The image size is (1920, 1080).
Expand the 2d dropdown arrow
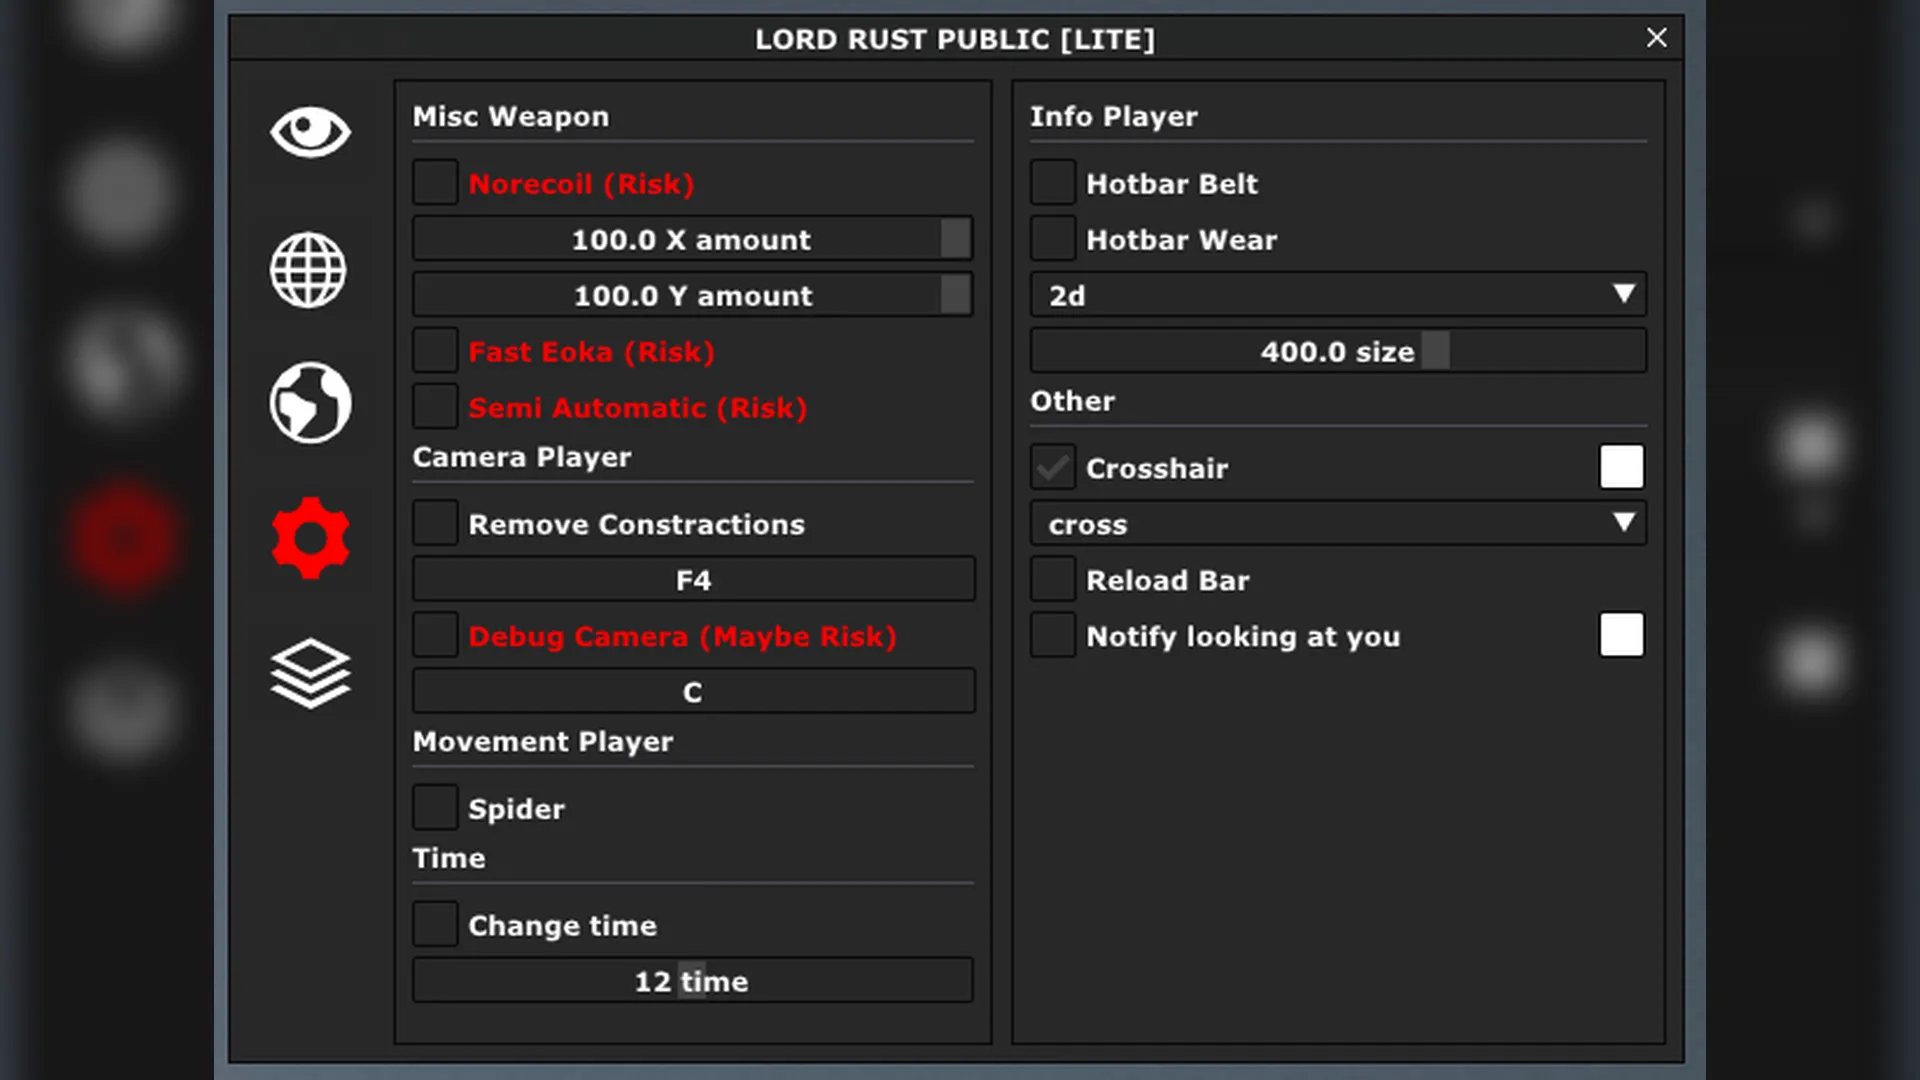[x=1623, y=295]
